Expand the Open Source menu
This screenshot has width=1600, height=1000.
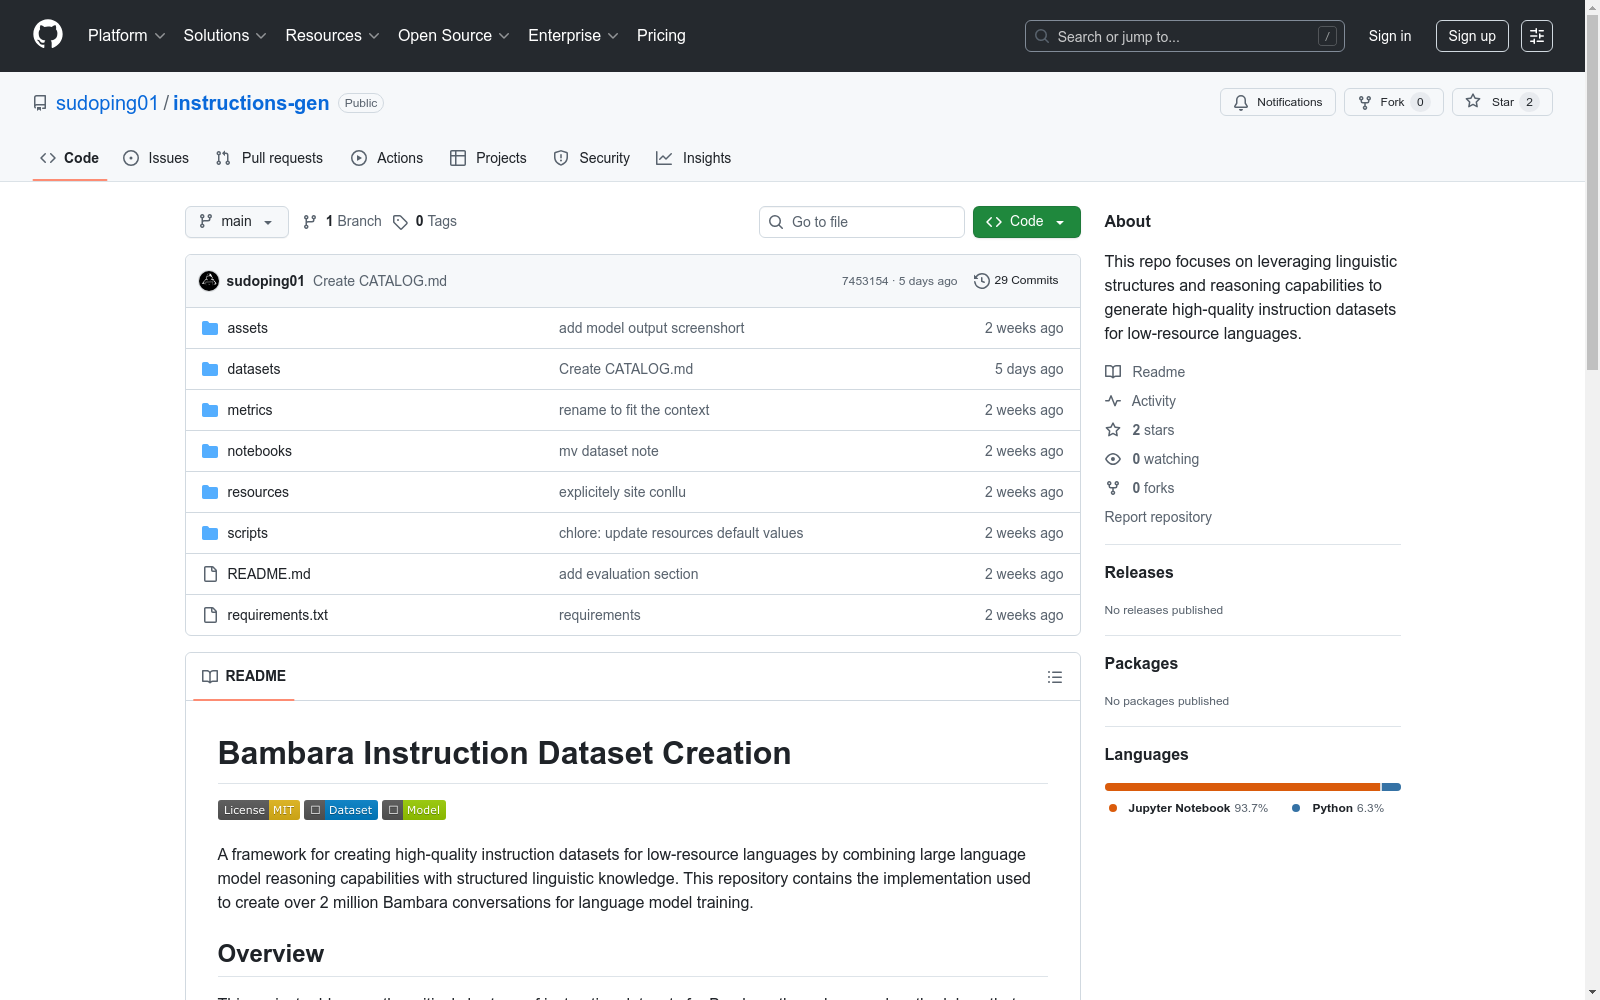coord(454,36)
